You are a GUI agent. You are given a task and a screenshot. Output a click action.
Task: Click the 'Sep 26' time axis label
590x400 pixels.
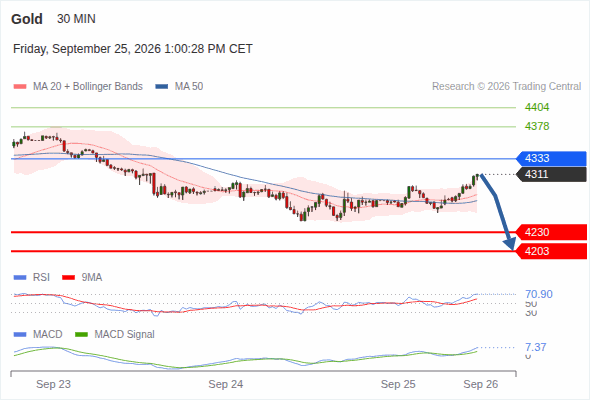coord(481,384)
